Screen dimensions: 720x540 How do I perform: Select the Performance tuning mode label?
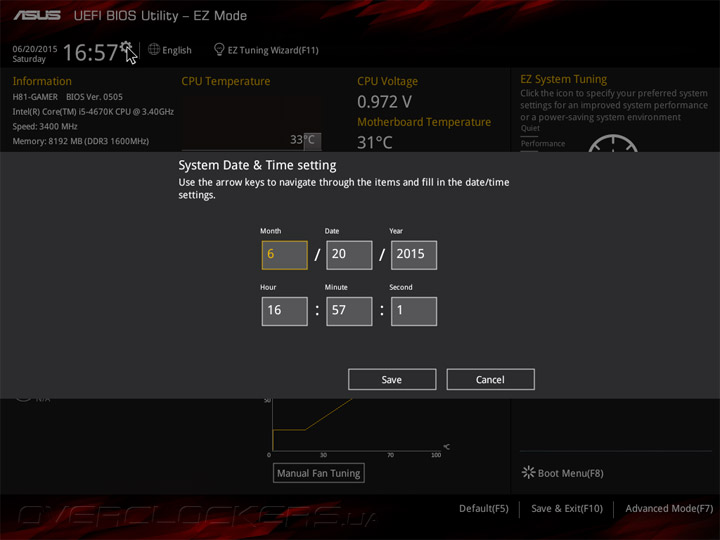click(x=543, y=144)
